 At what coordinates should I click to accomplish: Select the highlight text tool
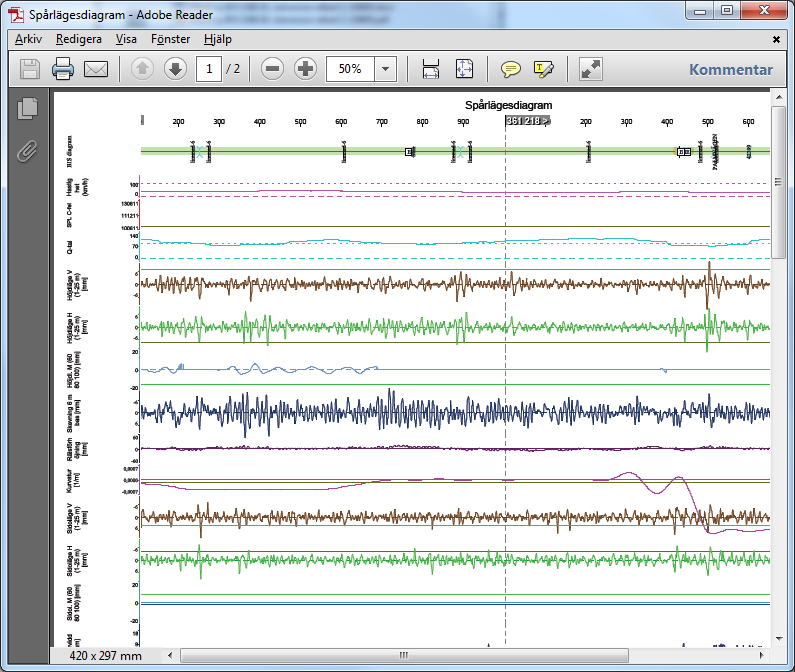[544, 69]
